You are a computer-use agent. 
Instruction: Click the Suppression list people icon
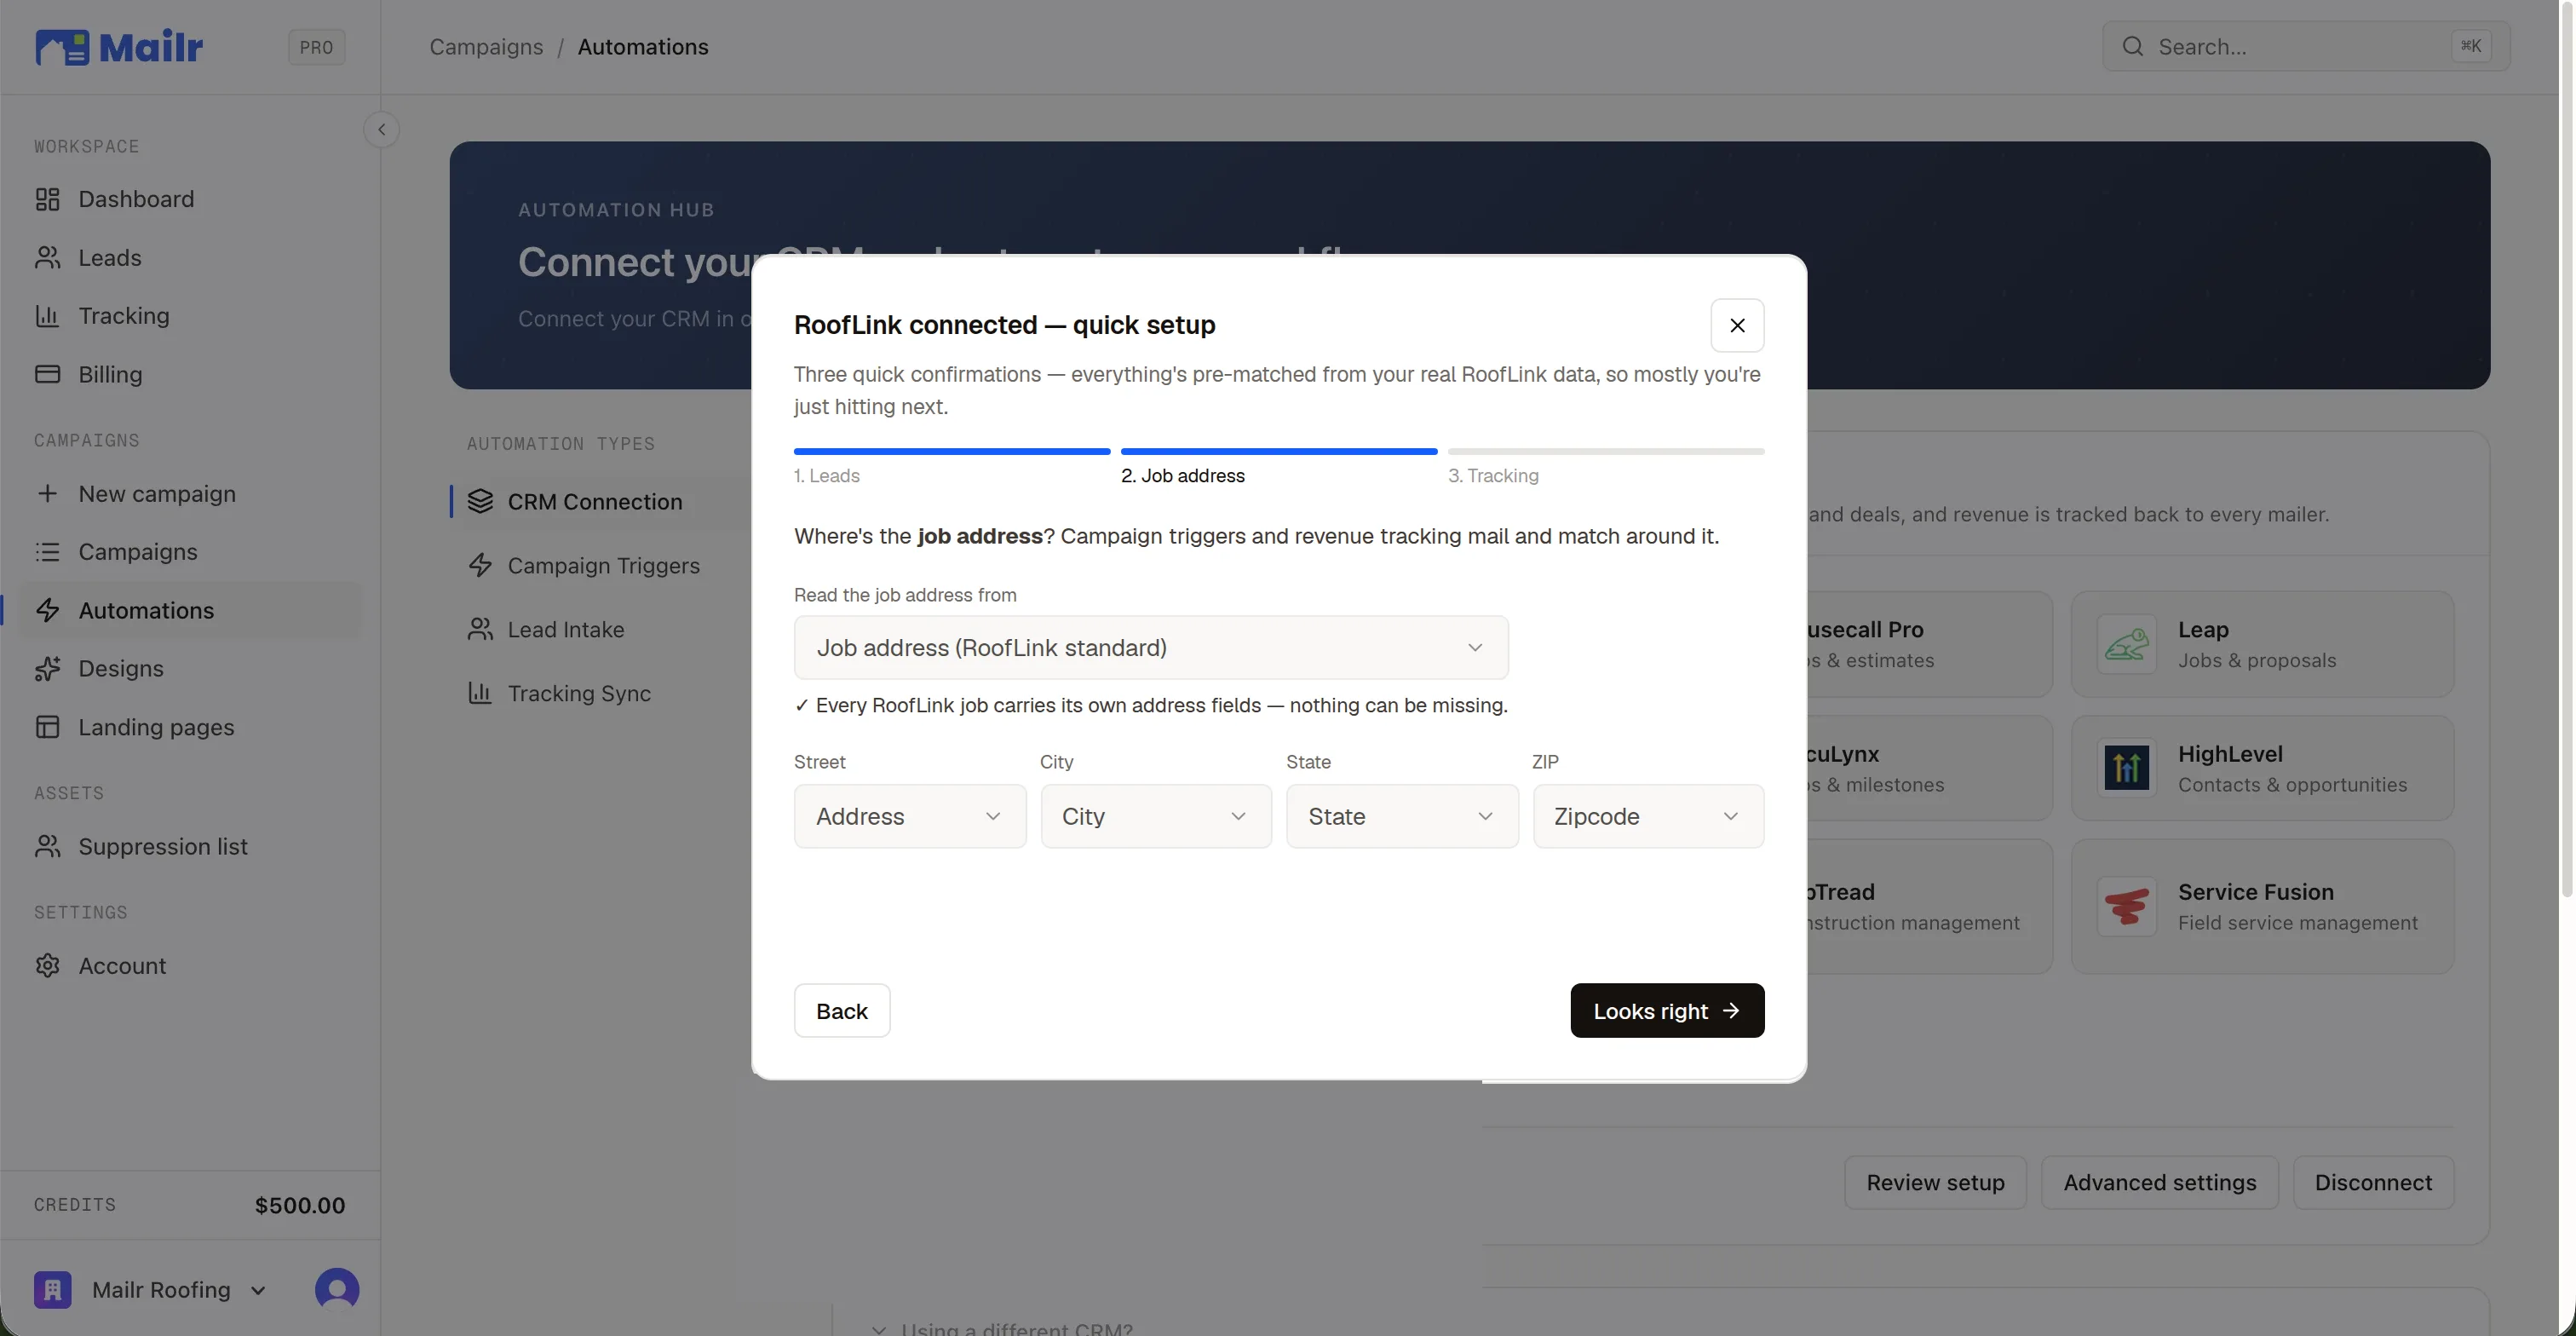tap(47, 846)
